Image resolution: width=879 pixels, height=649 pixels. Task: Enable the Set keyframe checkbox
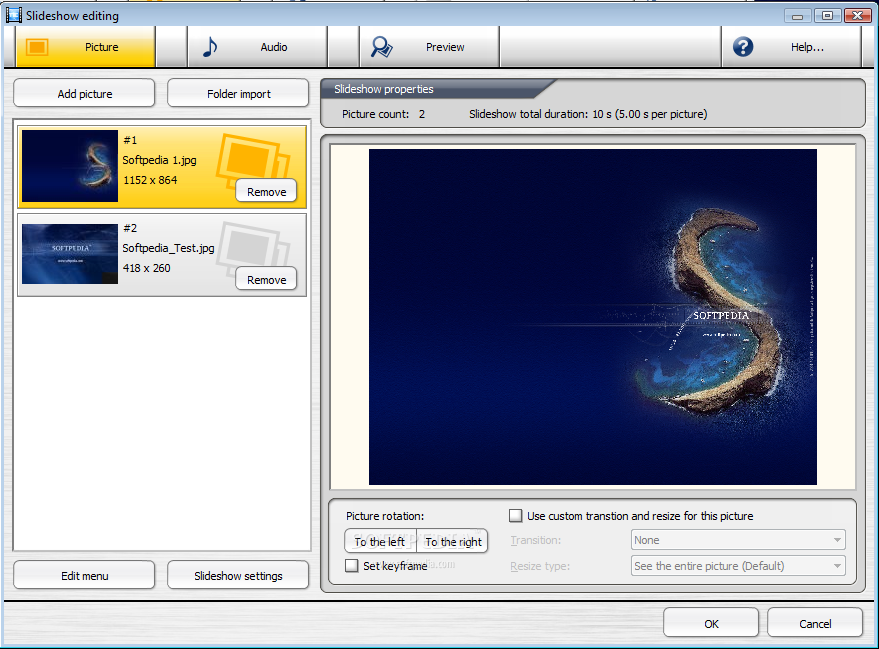351,565
